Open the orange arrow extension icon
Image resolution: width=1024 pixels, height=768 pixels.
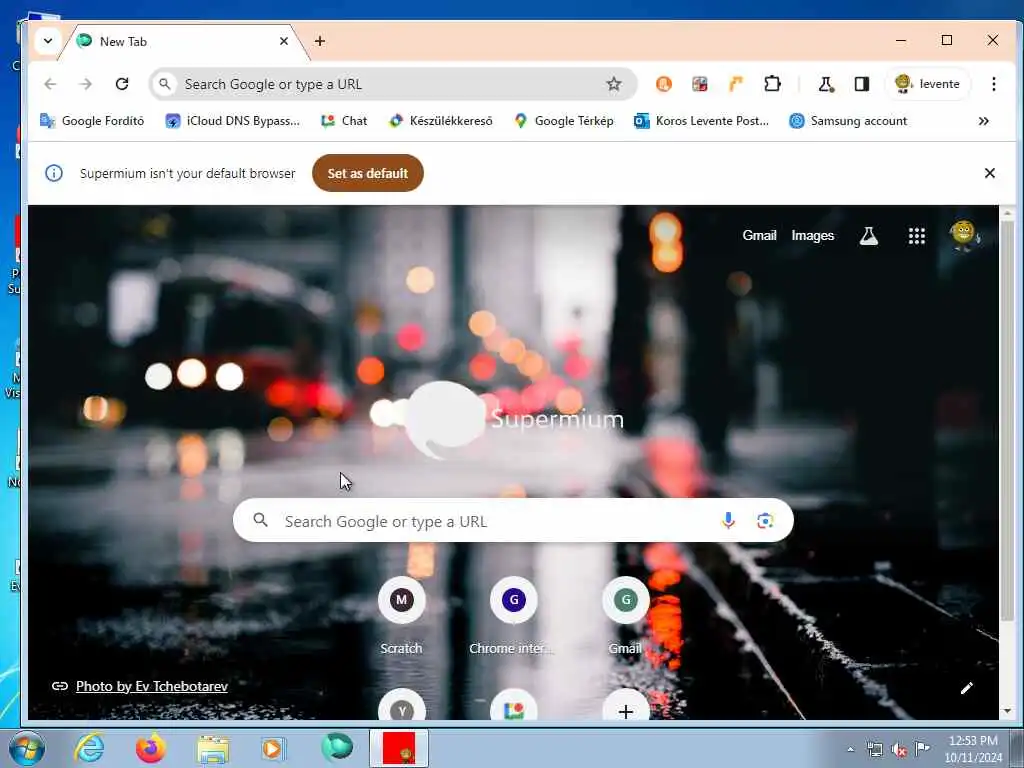(x=736, y=84)
